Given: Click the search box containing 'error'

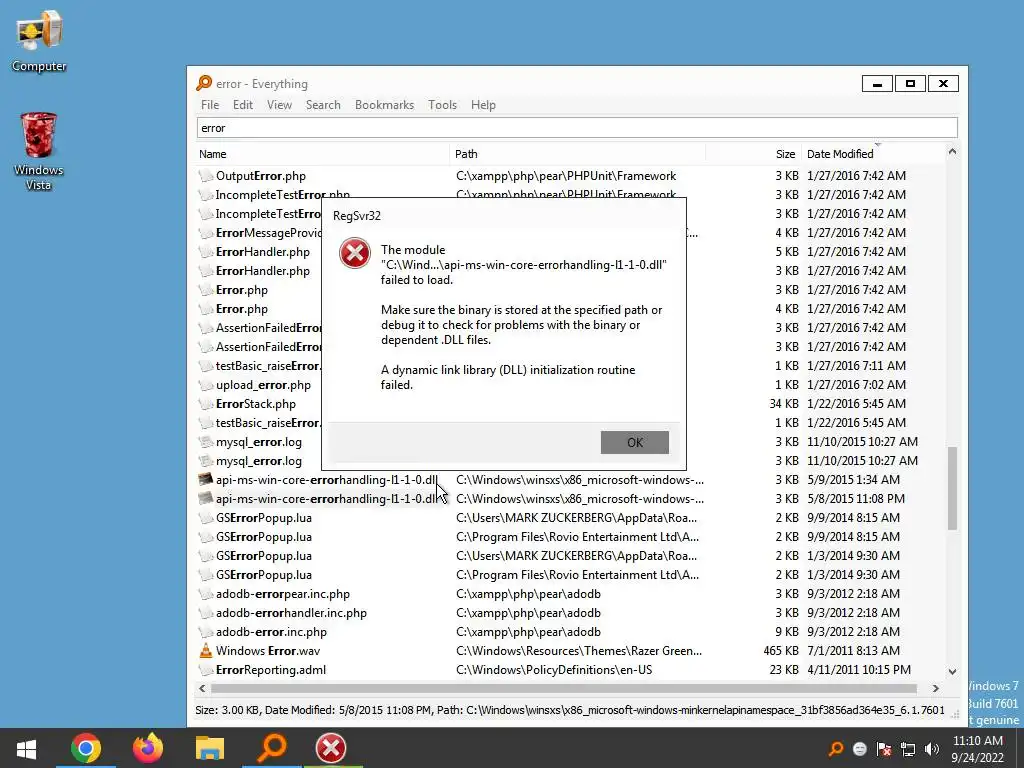Looking at the screenshot, I should click(x=577, y=127).
